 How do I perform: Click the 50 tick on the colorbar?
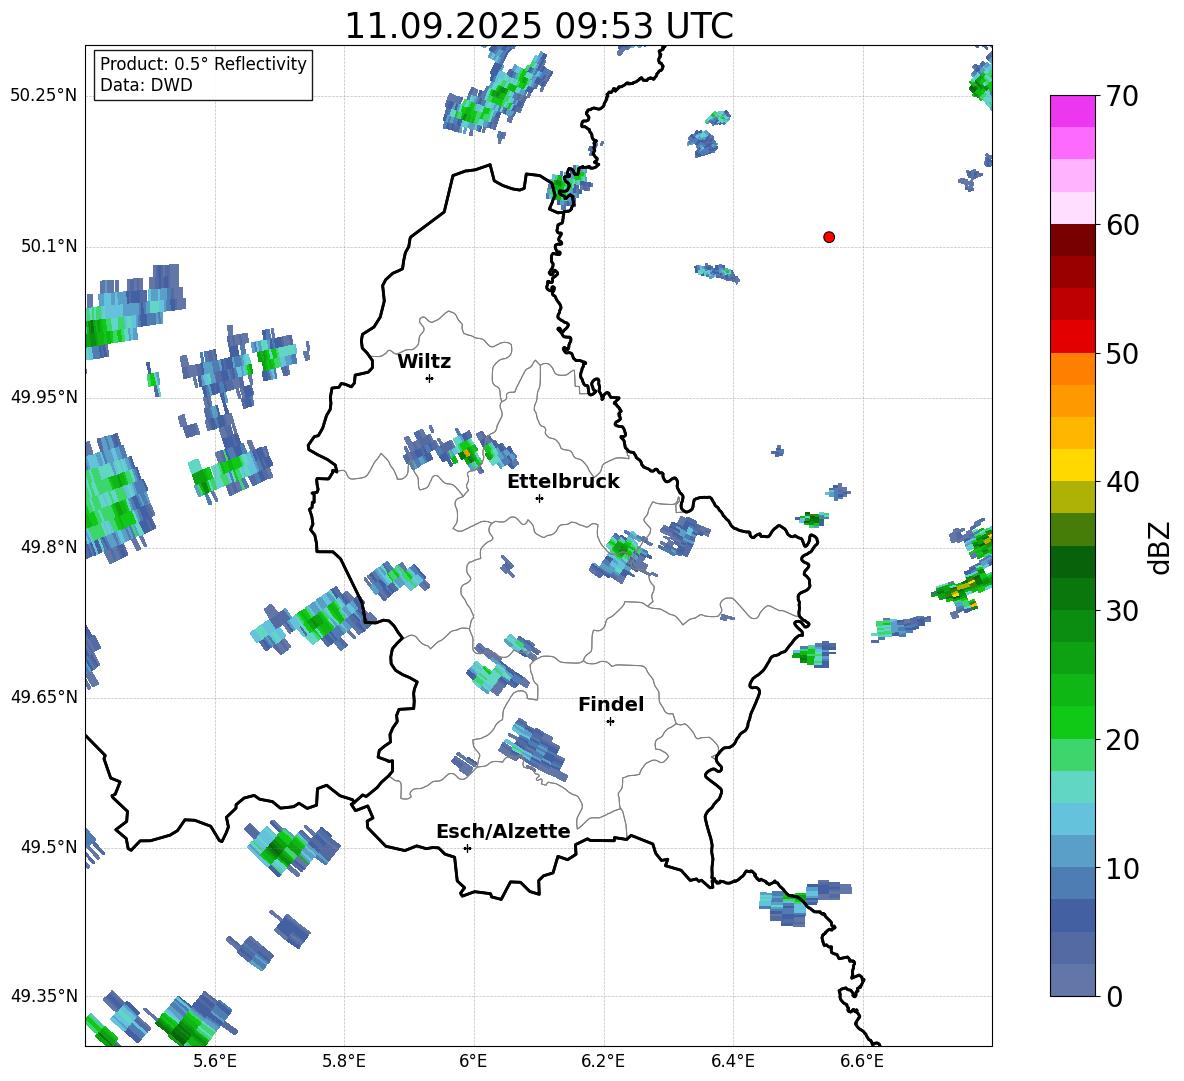[1122, 353]
